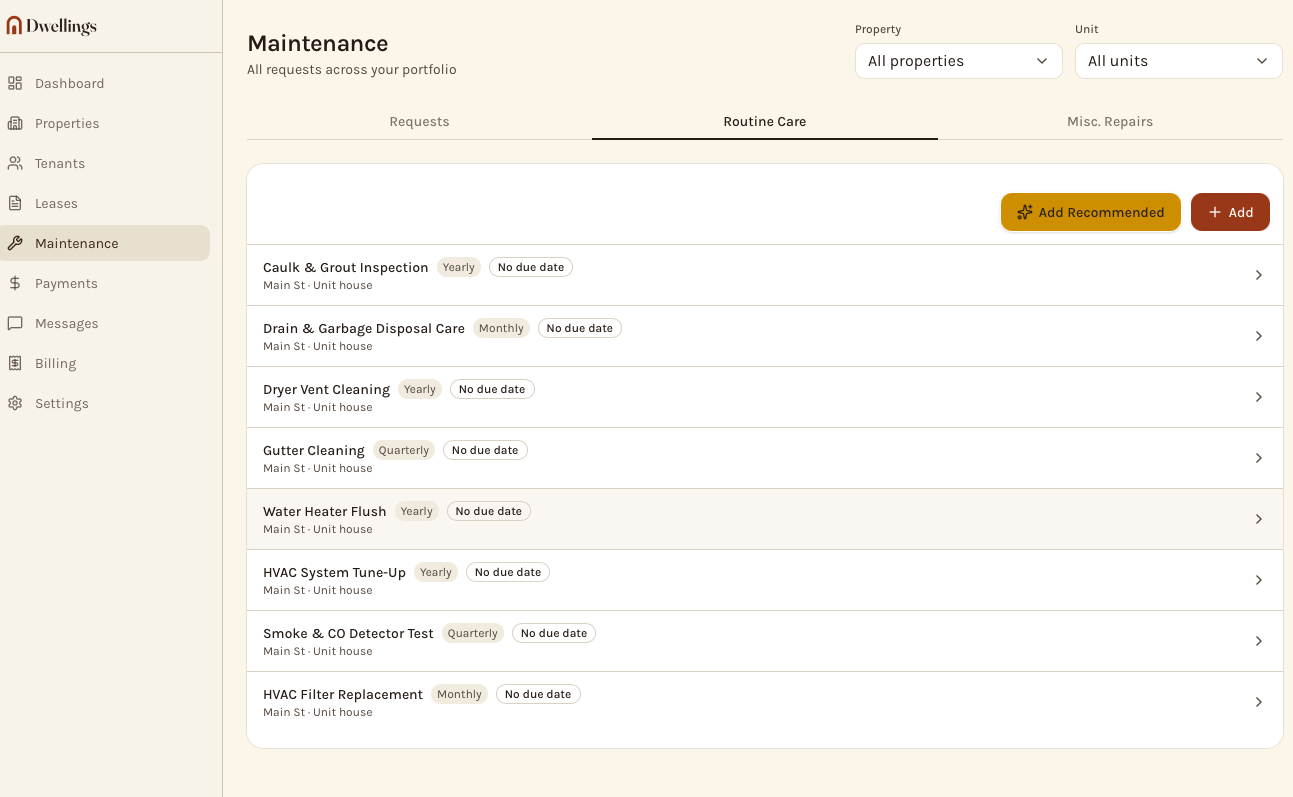
Task: Click the Dwellings logo icon
Action: [x=14, y=26]
